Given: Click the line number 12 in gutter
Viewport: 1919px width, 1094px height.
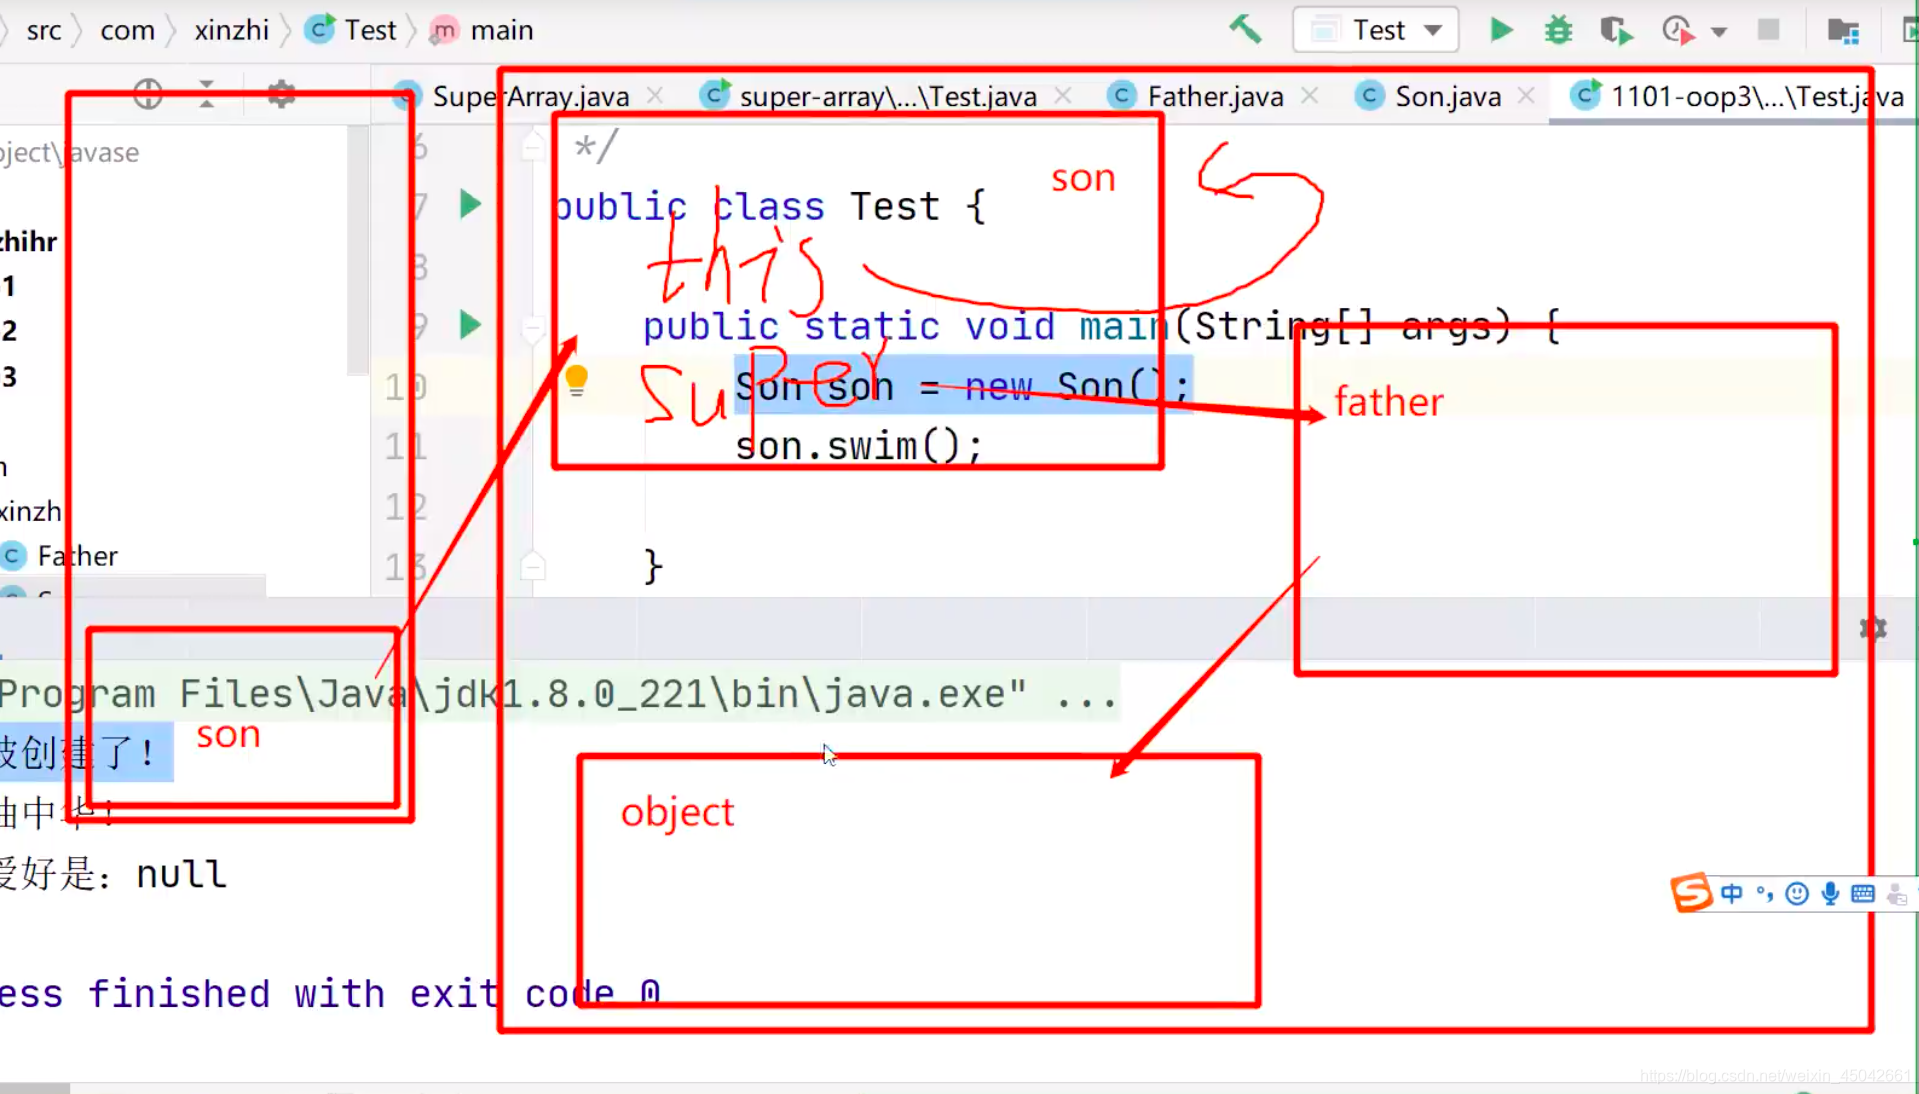Looking at the screenshot, I should (x=406, y=506).
